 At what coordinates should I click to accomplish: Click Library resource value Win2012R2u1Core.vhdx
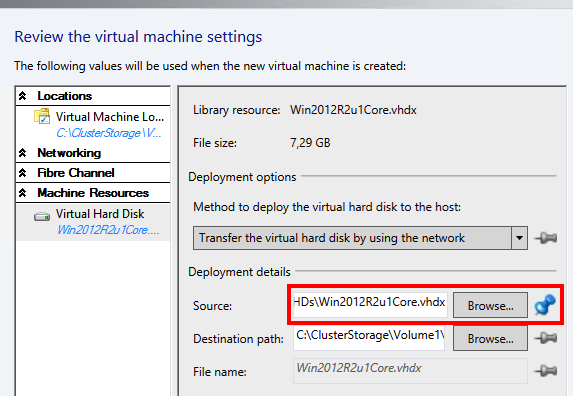(x=353, y=110)
